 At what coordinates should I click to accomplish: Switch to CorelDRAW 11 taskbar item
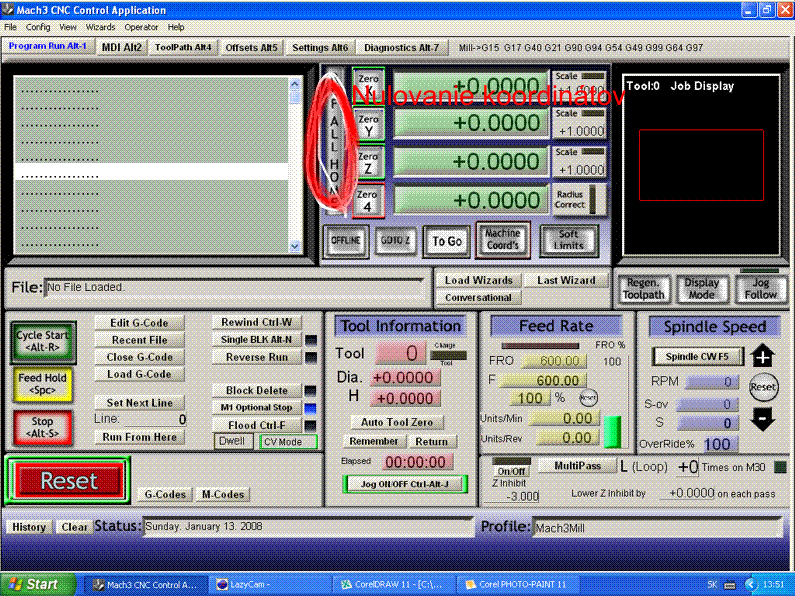click(x=394, y=585)
